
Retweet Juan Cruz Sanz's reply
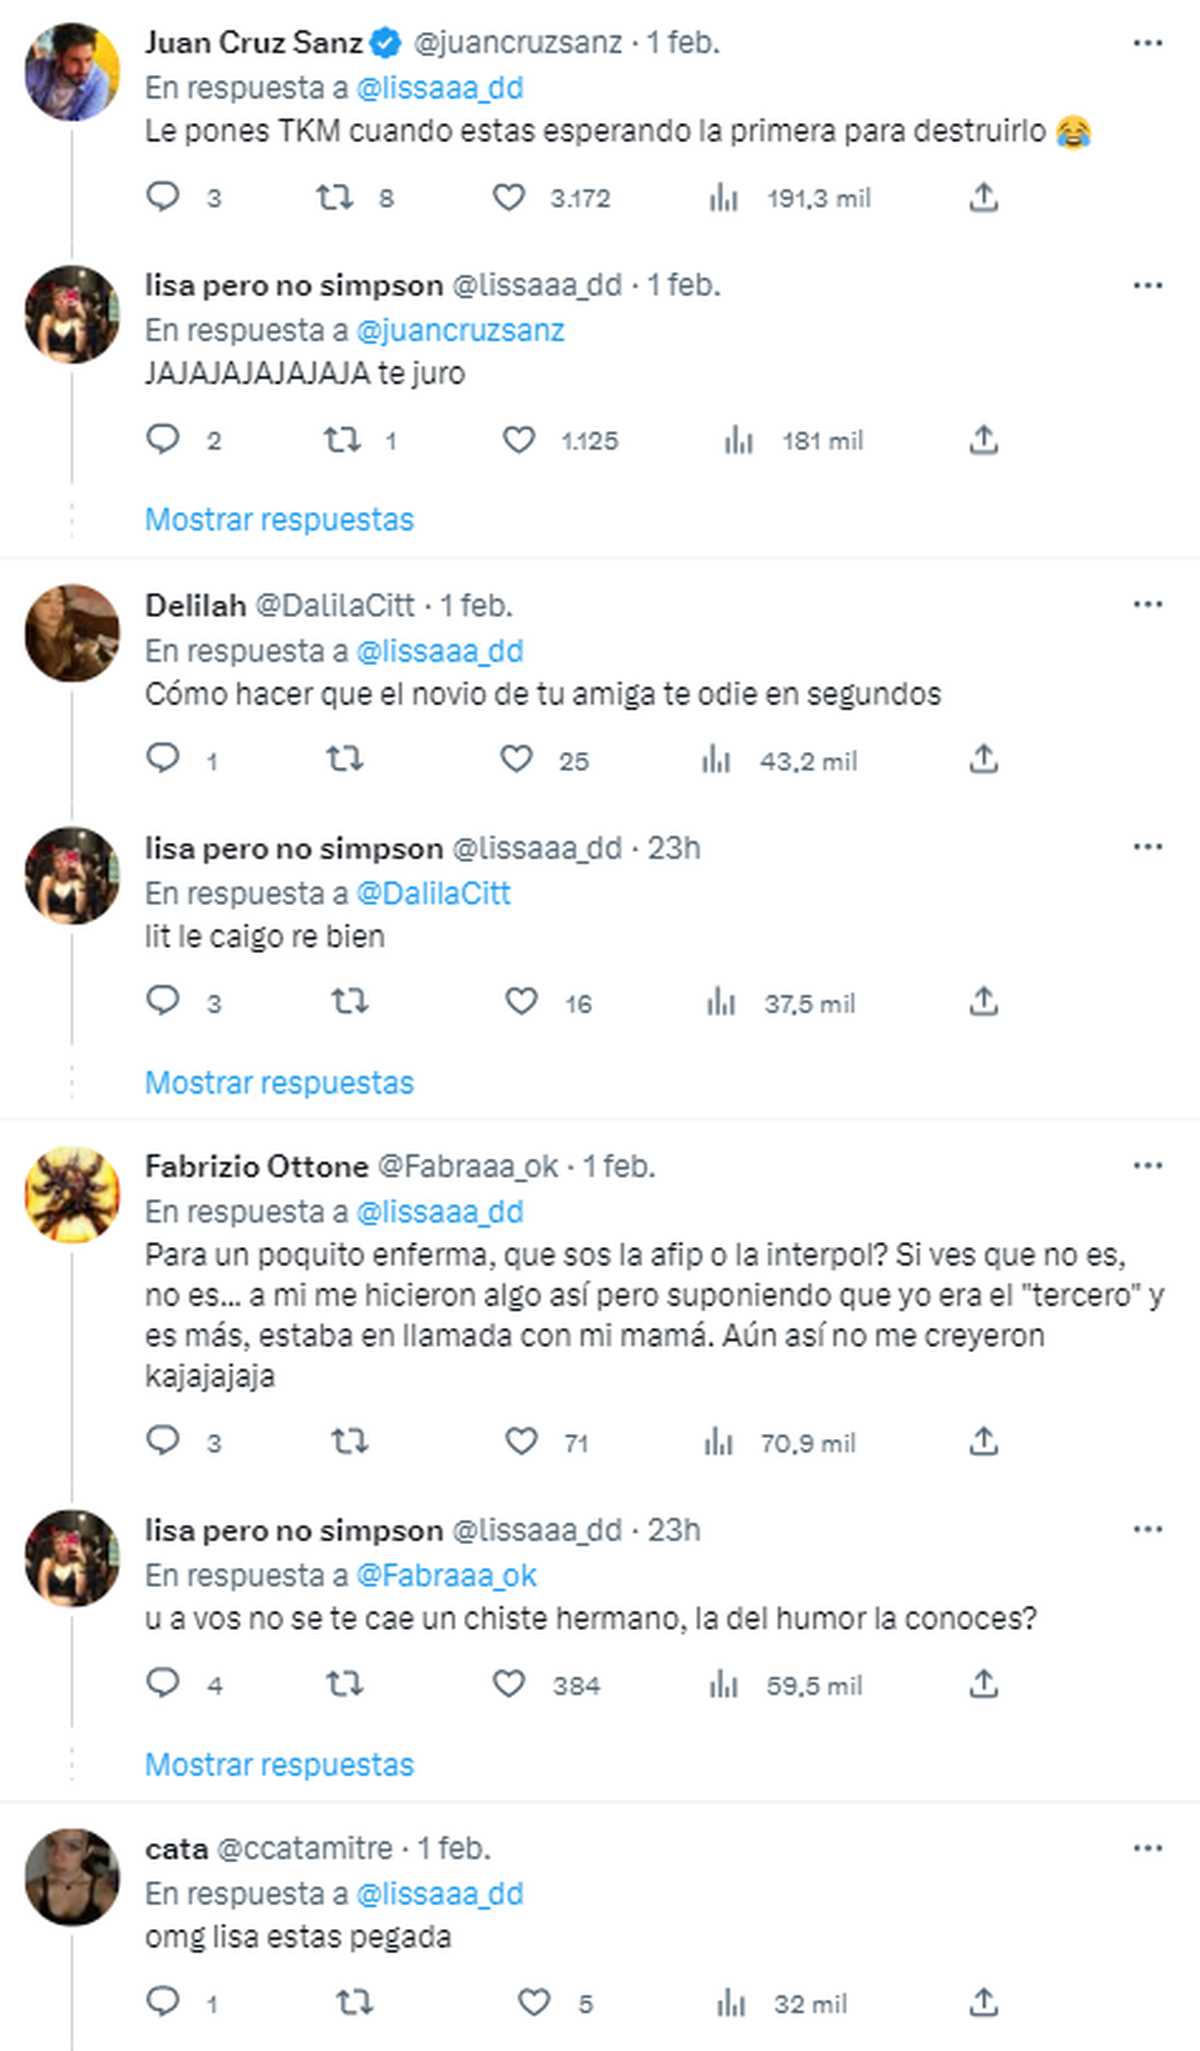click(x=335, y=198)
